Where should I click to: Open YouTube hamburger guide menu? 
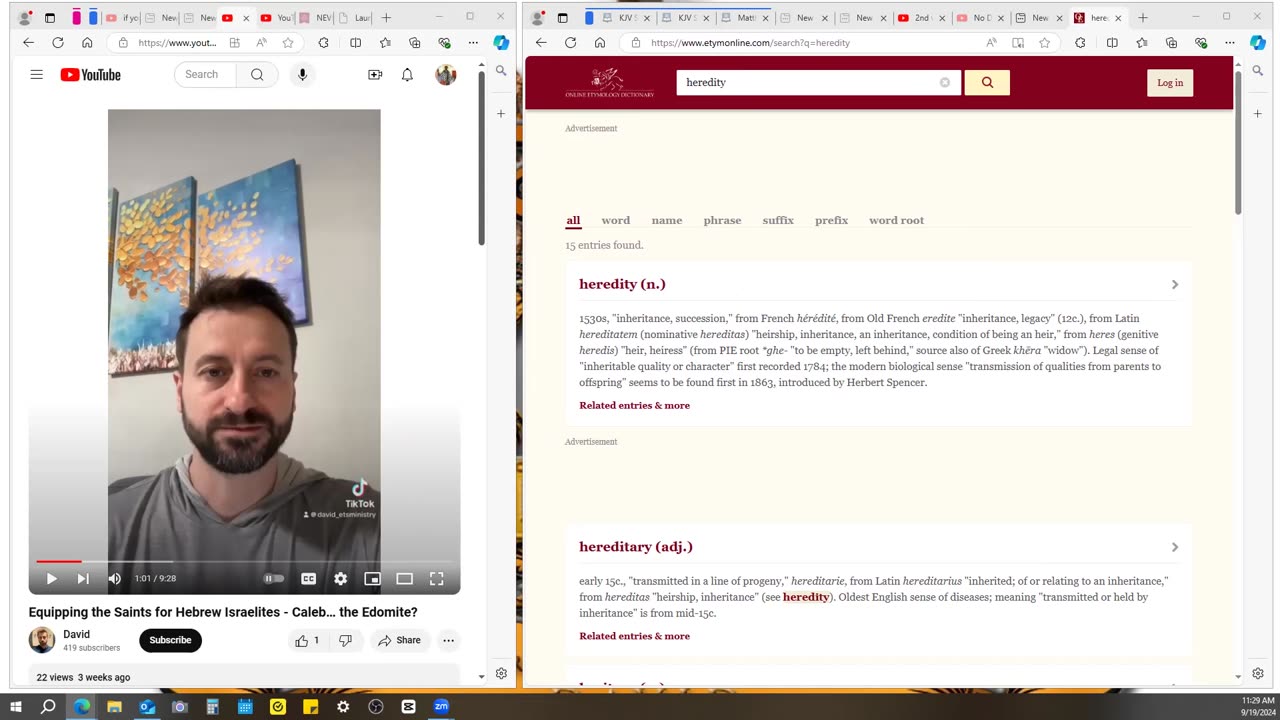coord(37,75)
